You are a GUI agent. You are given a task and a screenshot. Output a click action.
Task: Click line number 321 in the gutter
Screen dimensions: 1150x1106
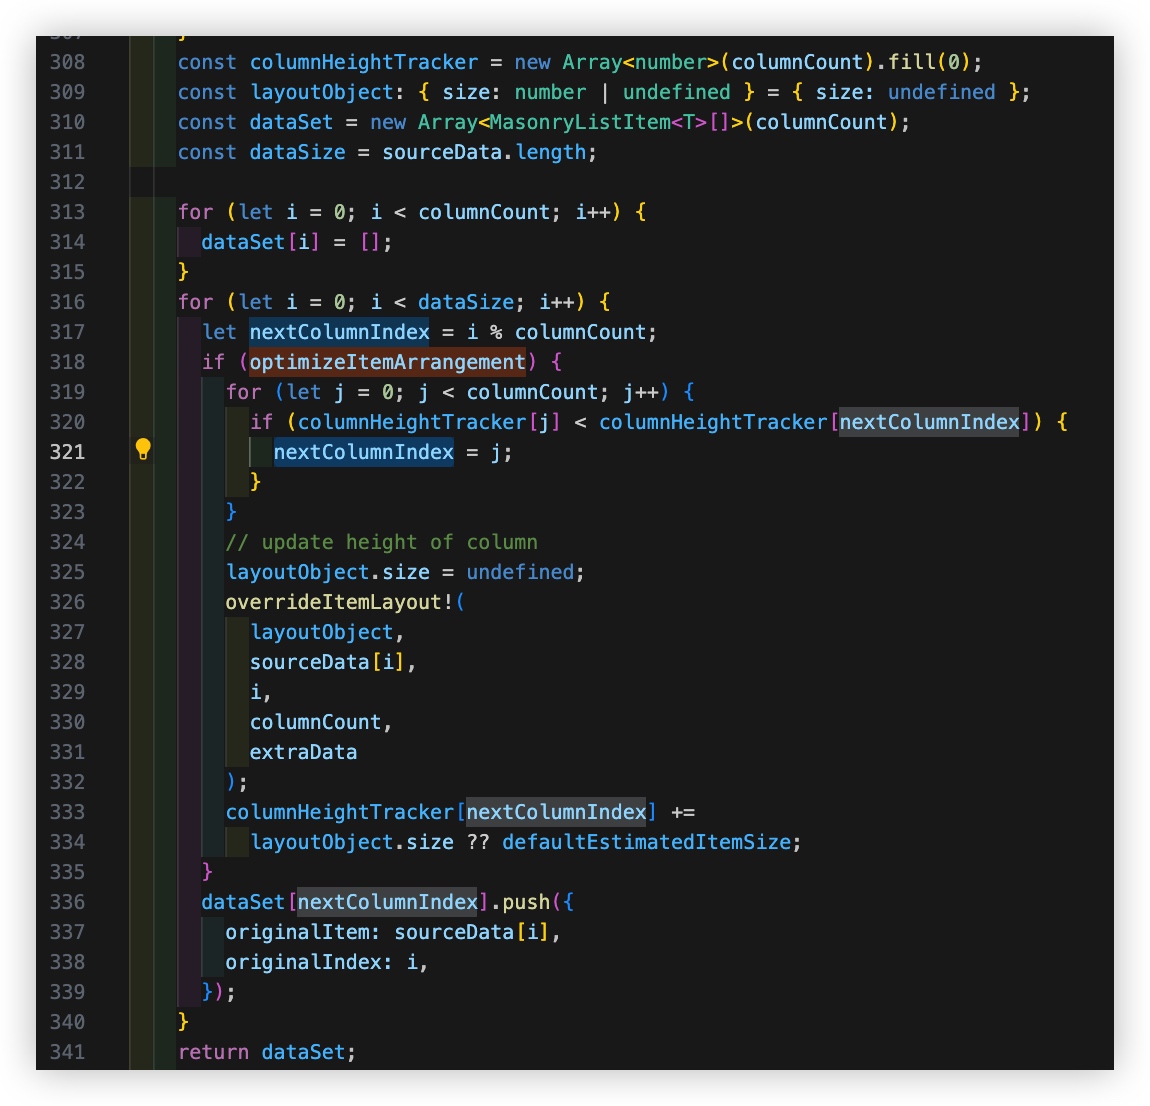67,452
